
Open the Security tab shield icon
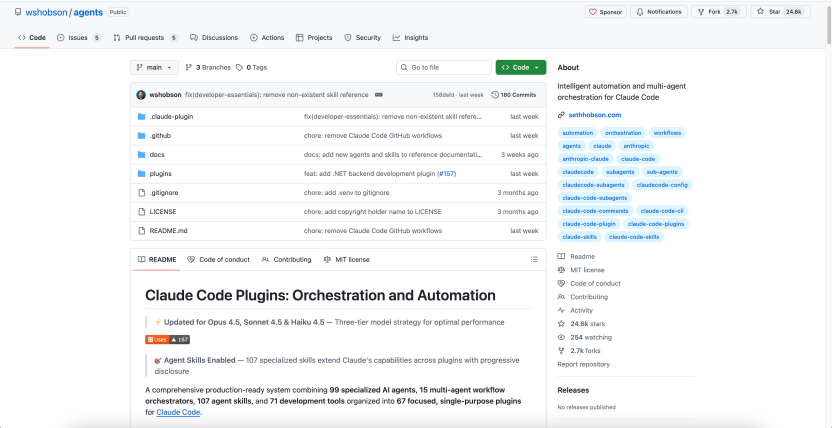[x=348, y=37]
